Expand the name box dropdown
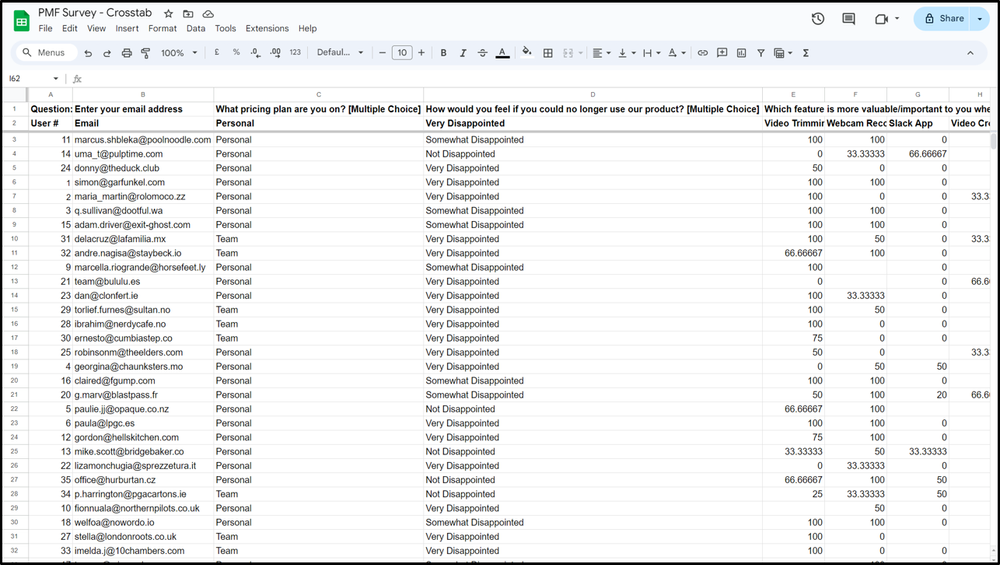The height and width of the screenshot is (565, 1000). click(x=55, y=78)
